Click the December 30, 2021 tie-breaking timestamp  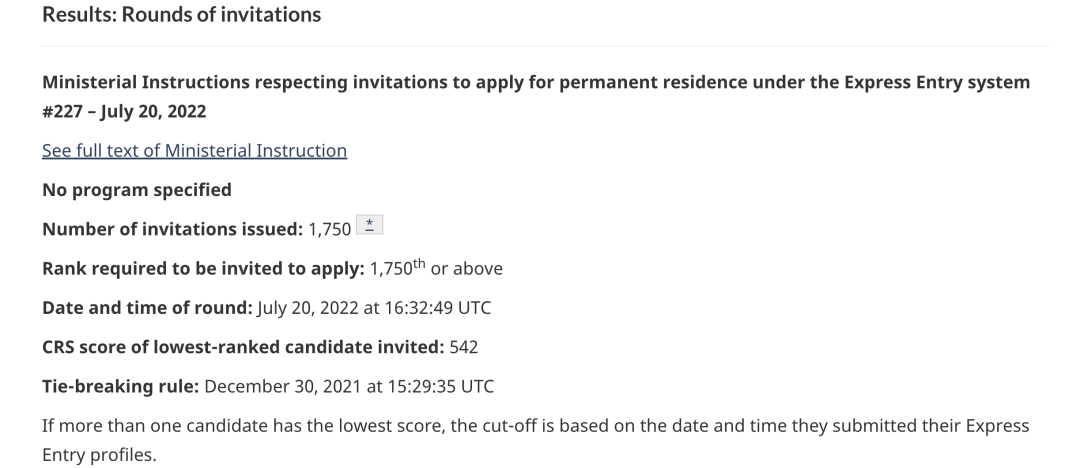[349, 386]
